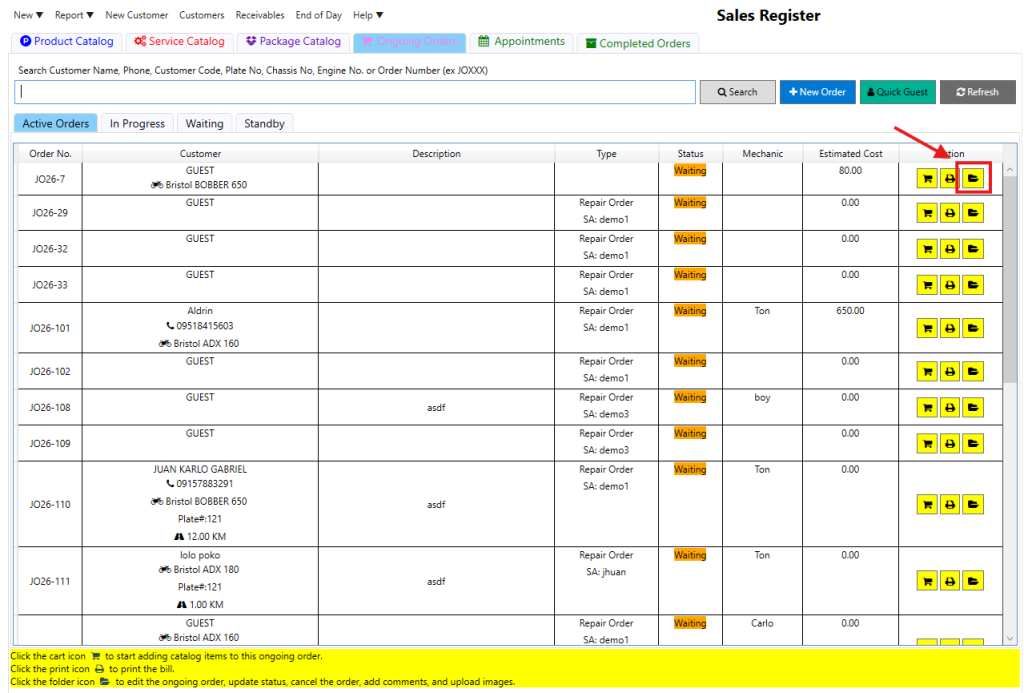Click the customer search input field

coord(355,92)
